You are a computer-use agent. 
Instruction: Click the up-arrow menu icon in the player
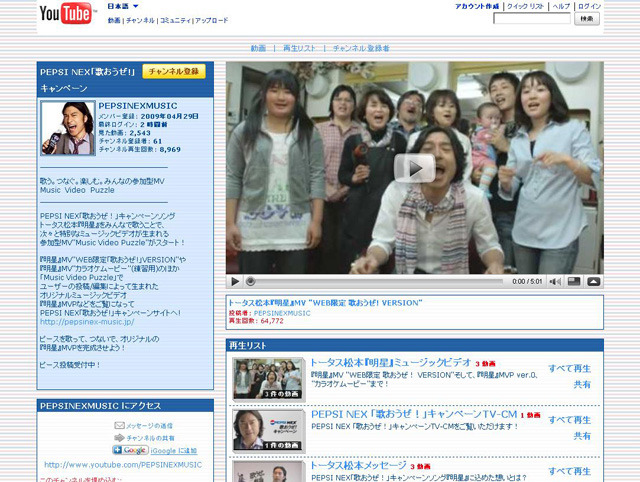[x=593, y=282]
